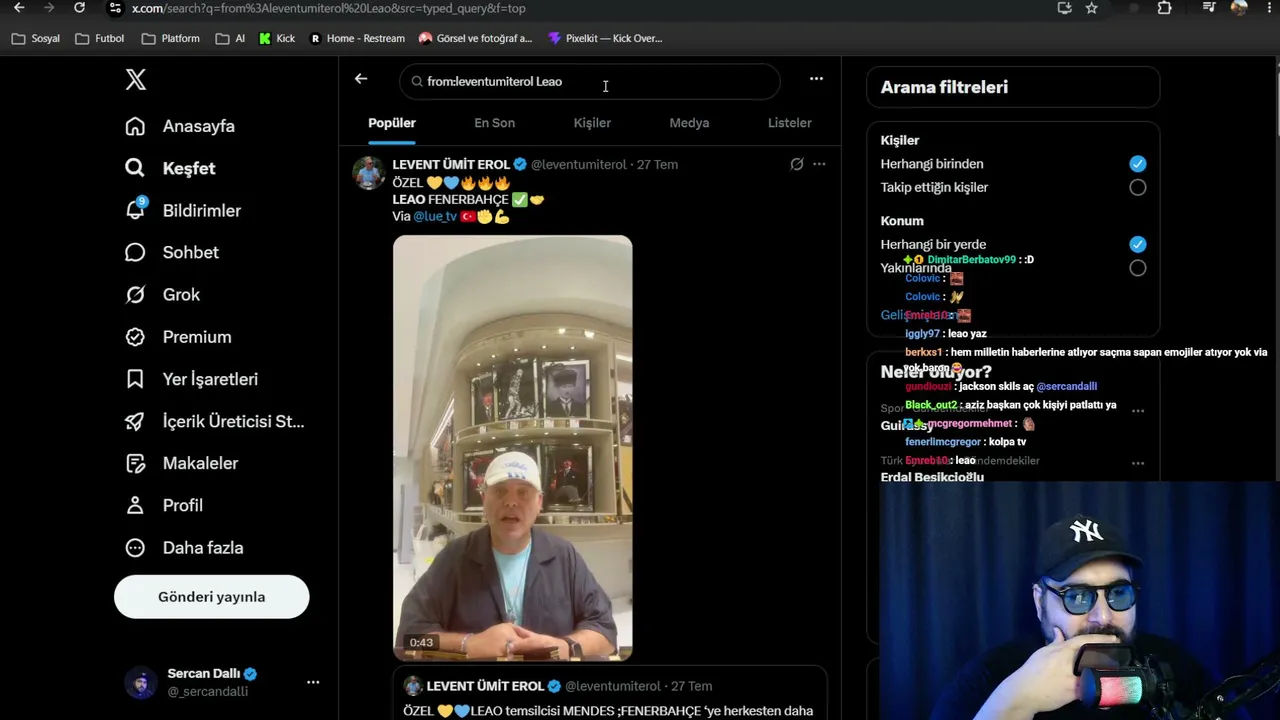Switch to the Kişiler tab
Viewport: 1280px width, 720px height.
(592, 123)
